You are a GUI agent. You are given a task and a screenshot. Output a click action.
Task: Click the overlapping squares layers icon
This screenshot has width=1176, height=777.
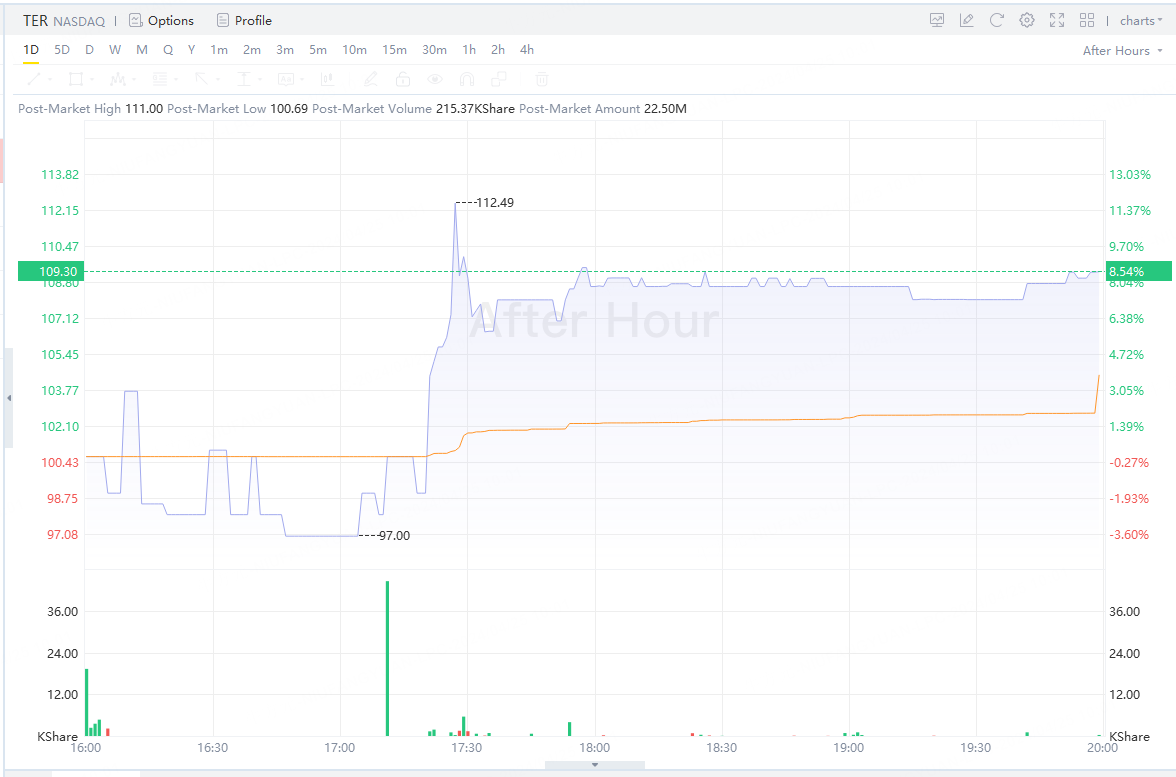pyautogui.click(x=499, y=79)
